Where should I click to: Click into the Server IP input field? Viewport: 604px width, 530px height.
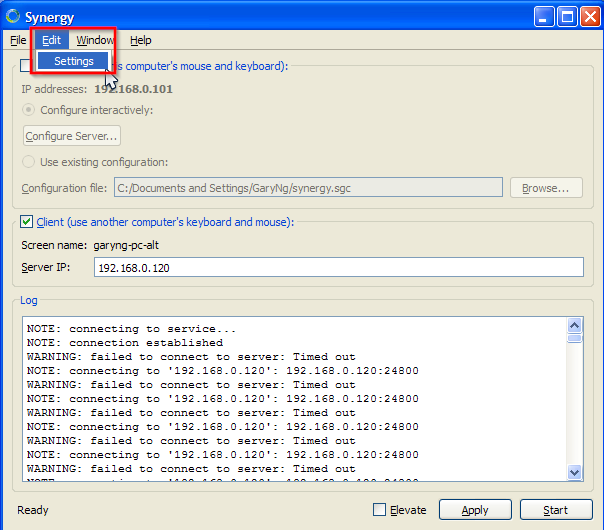point(339,267)
